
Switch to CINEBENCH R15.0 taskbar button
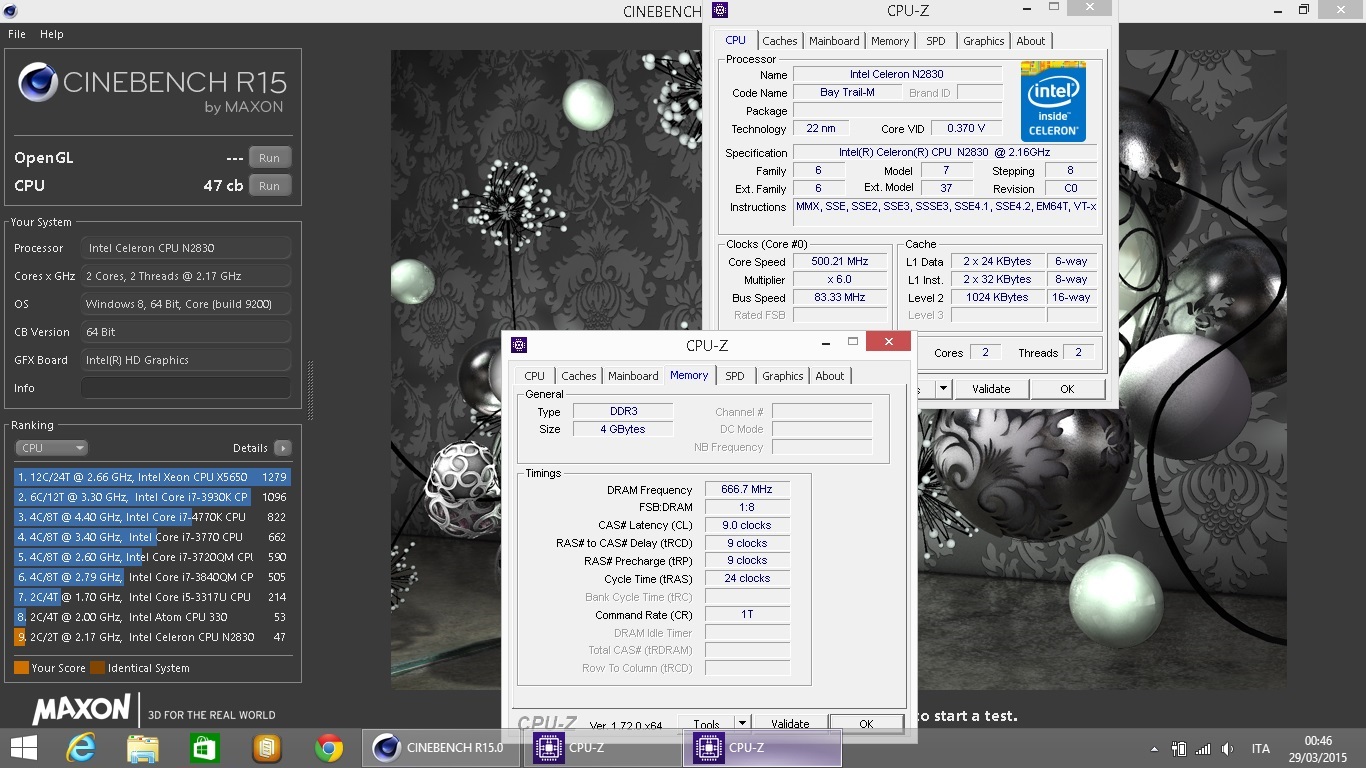[440, 748]
